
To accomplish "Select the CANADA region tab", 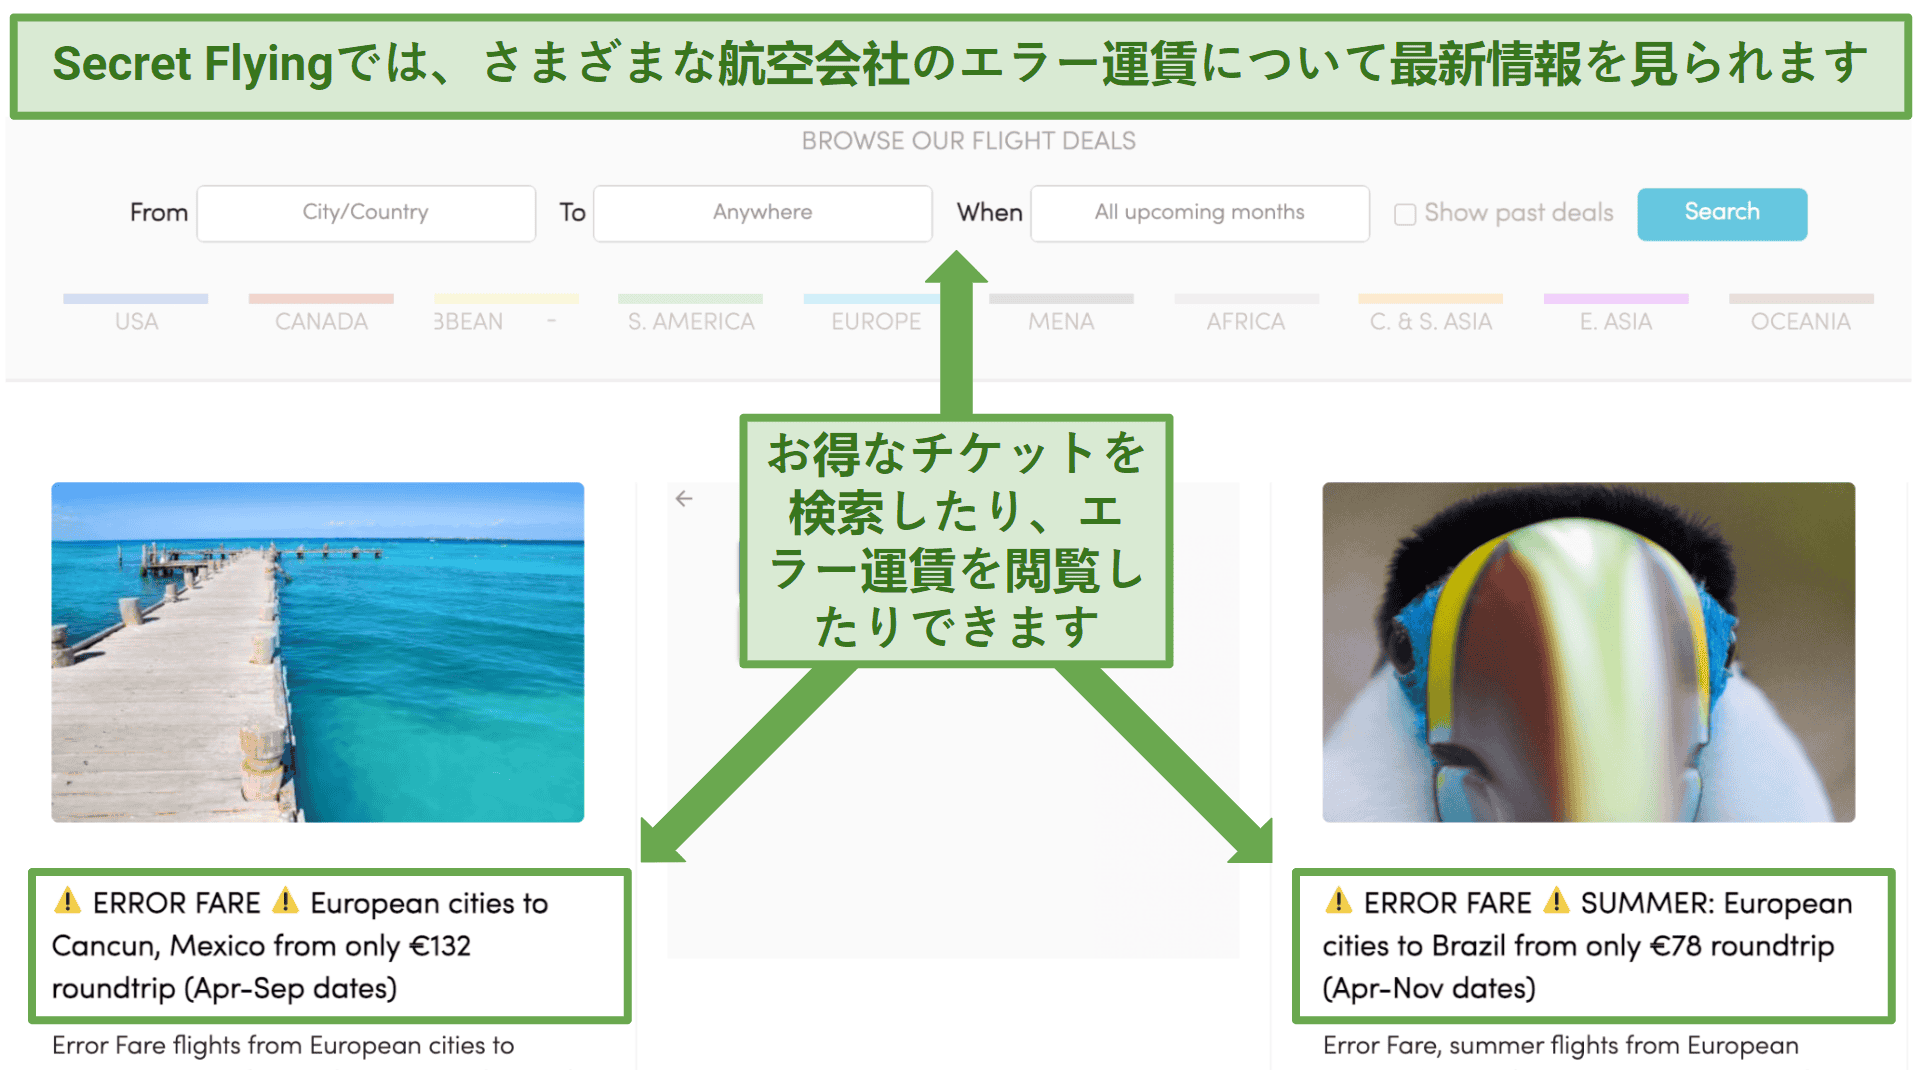I will 321,314.
